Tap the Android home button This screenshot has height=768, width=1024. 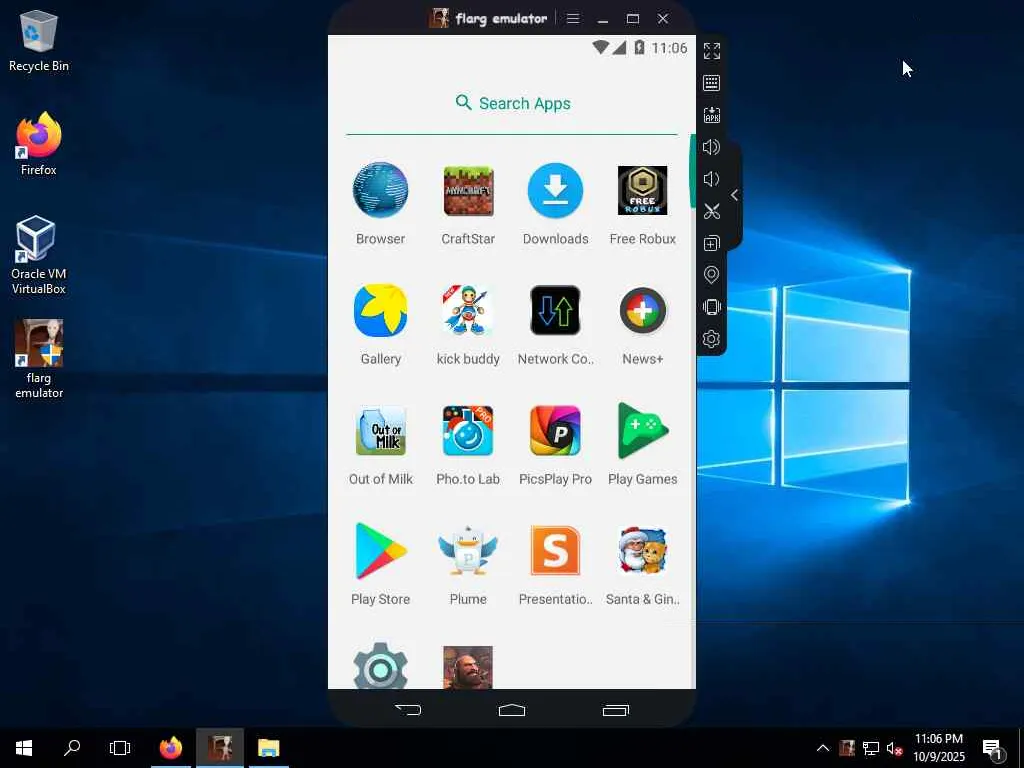[512, 710]
